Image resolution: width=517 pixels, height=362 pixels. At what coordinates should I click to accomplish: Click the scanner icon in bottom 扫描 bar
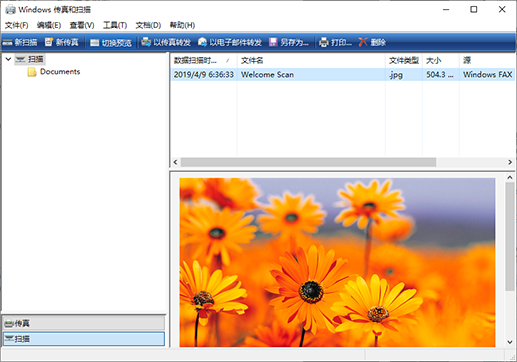(9, 339)
